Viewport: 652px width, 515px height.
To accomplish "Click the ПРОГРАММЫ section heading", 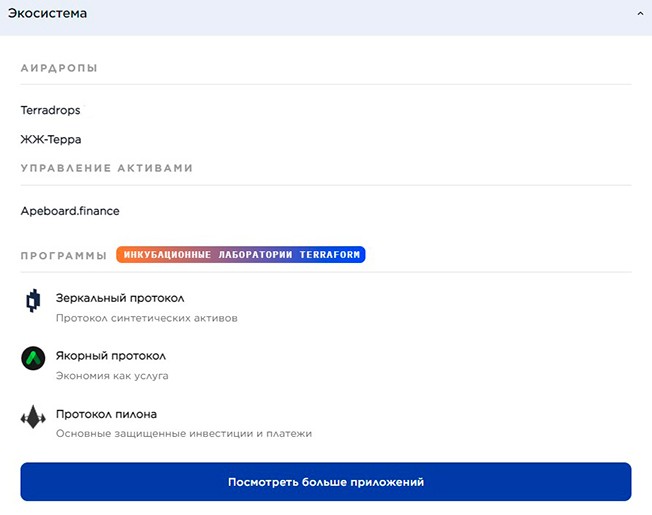I will coord(63,256).
